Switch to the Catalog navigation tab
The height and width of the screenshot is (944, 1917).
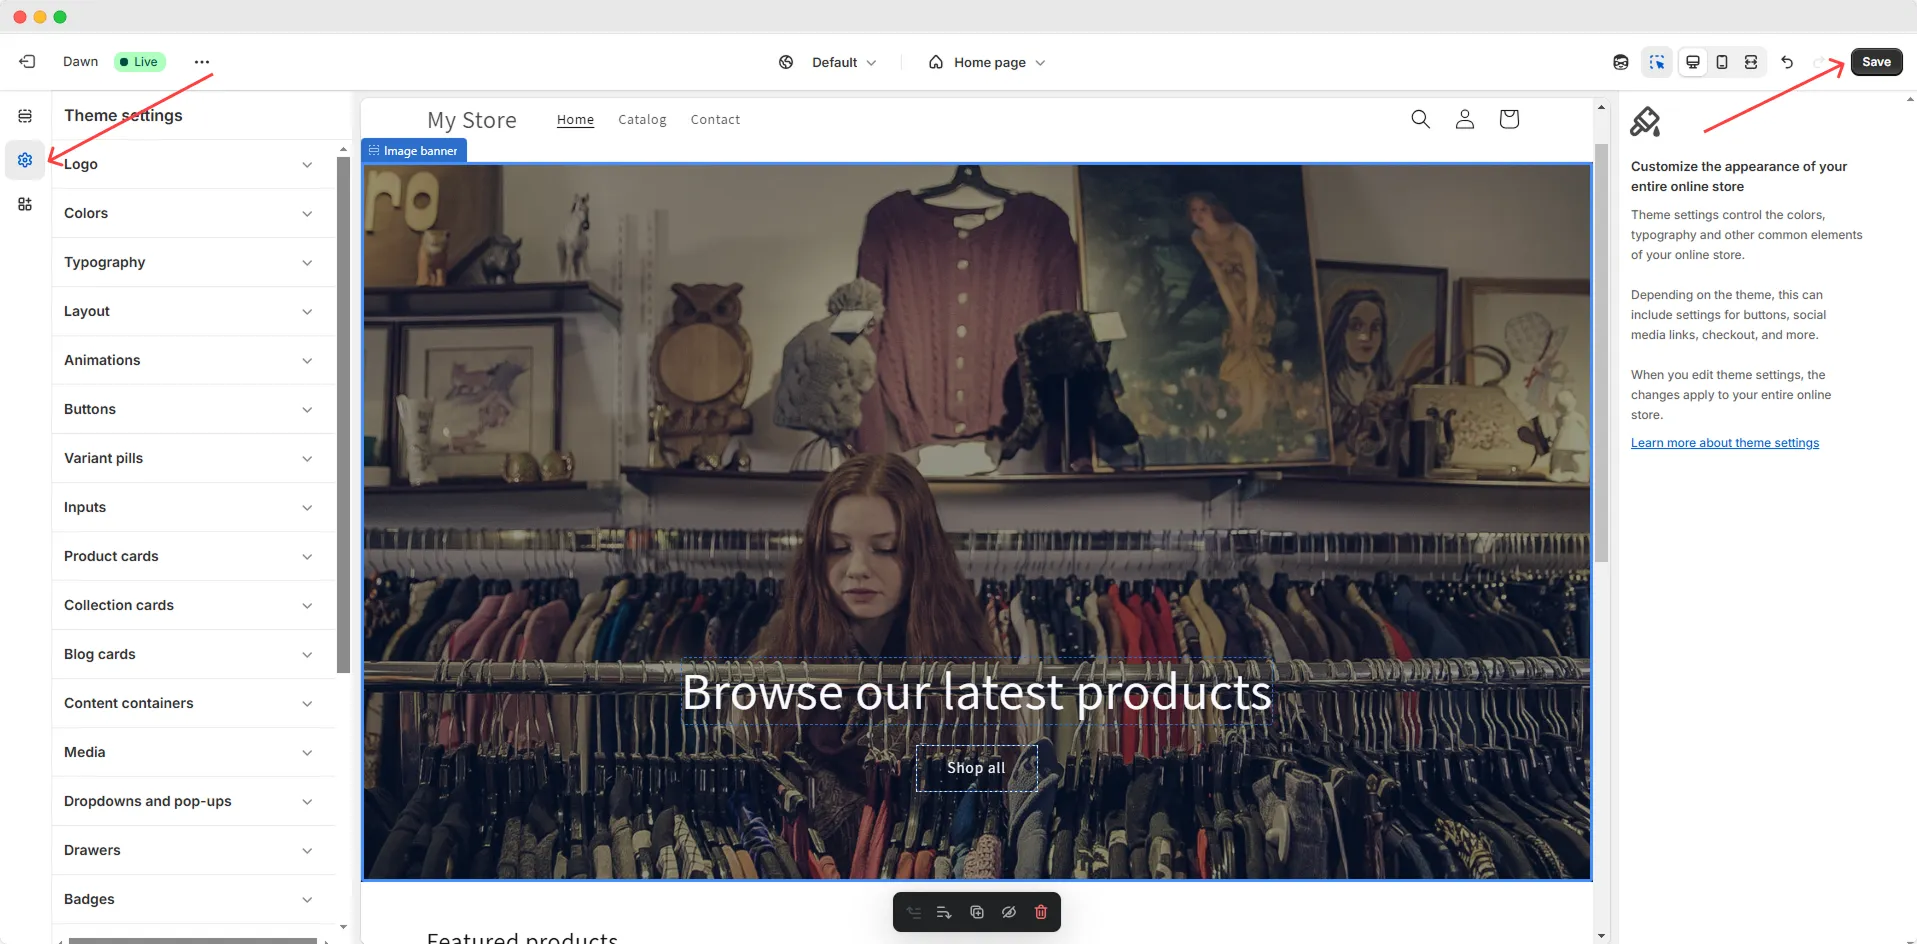[642, 119]
